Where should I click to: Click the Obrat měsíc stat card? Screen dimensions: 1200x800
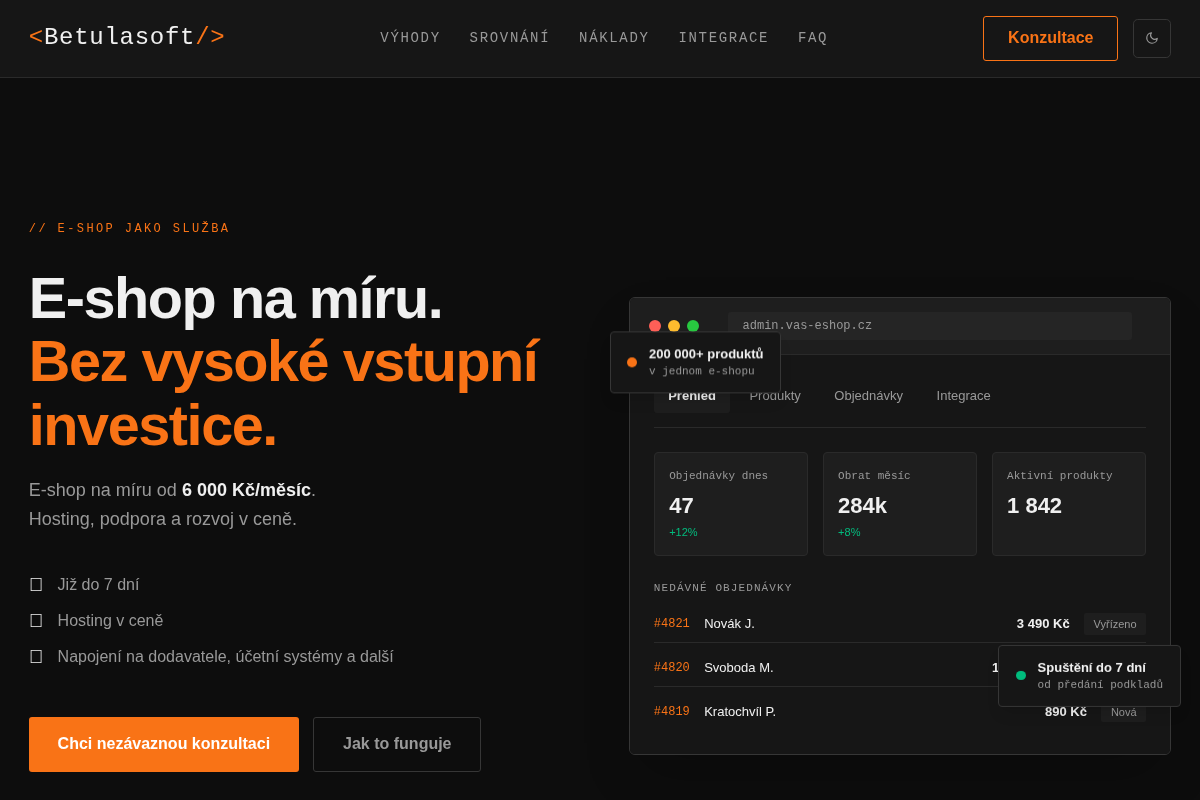tap(900, 504)
